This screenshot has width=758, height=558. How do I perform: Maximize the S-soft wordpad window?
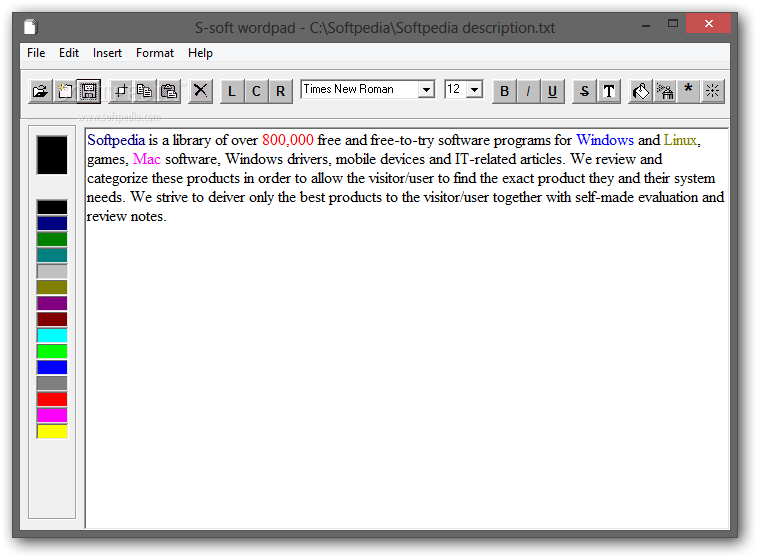(672, 24)
